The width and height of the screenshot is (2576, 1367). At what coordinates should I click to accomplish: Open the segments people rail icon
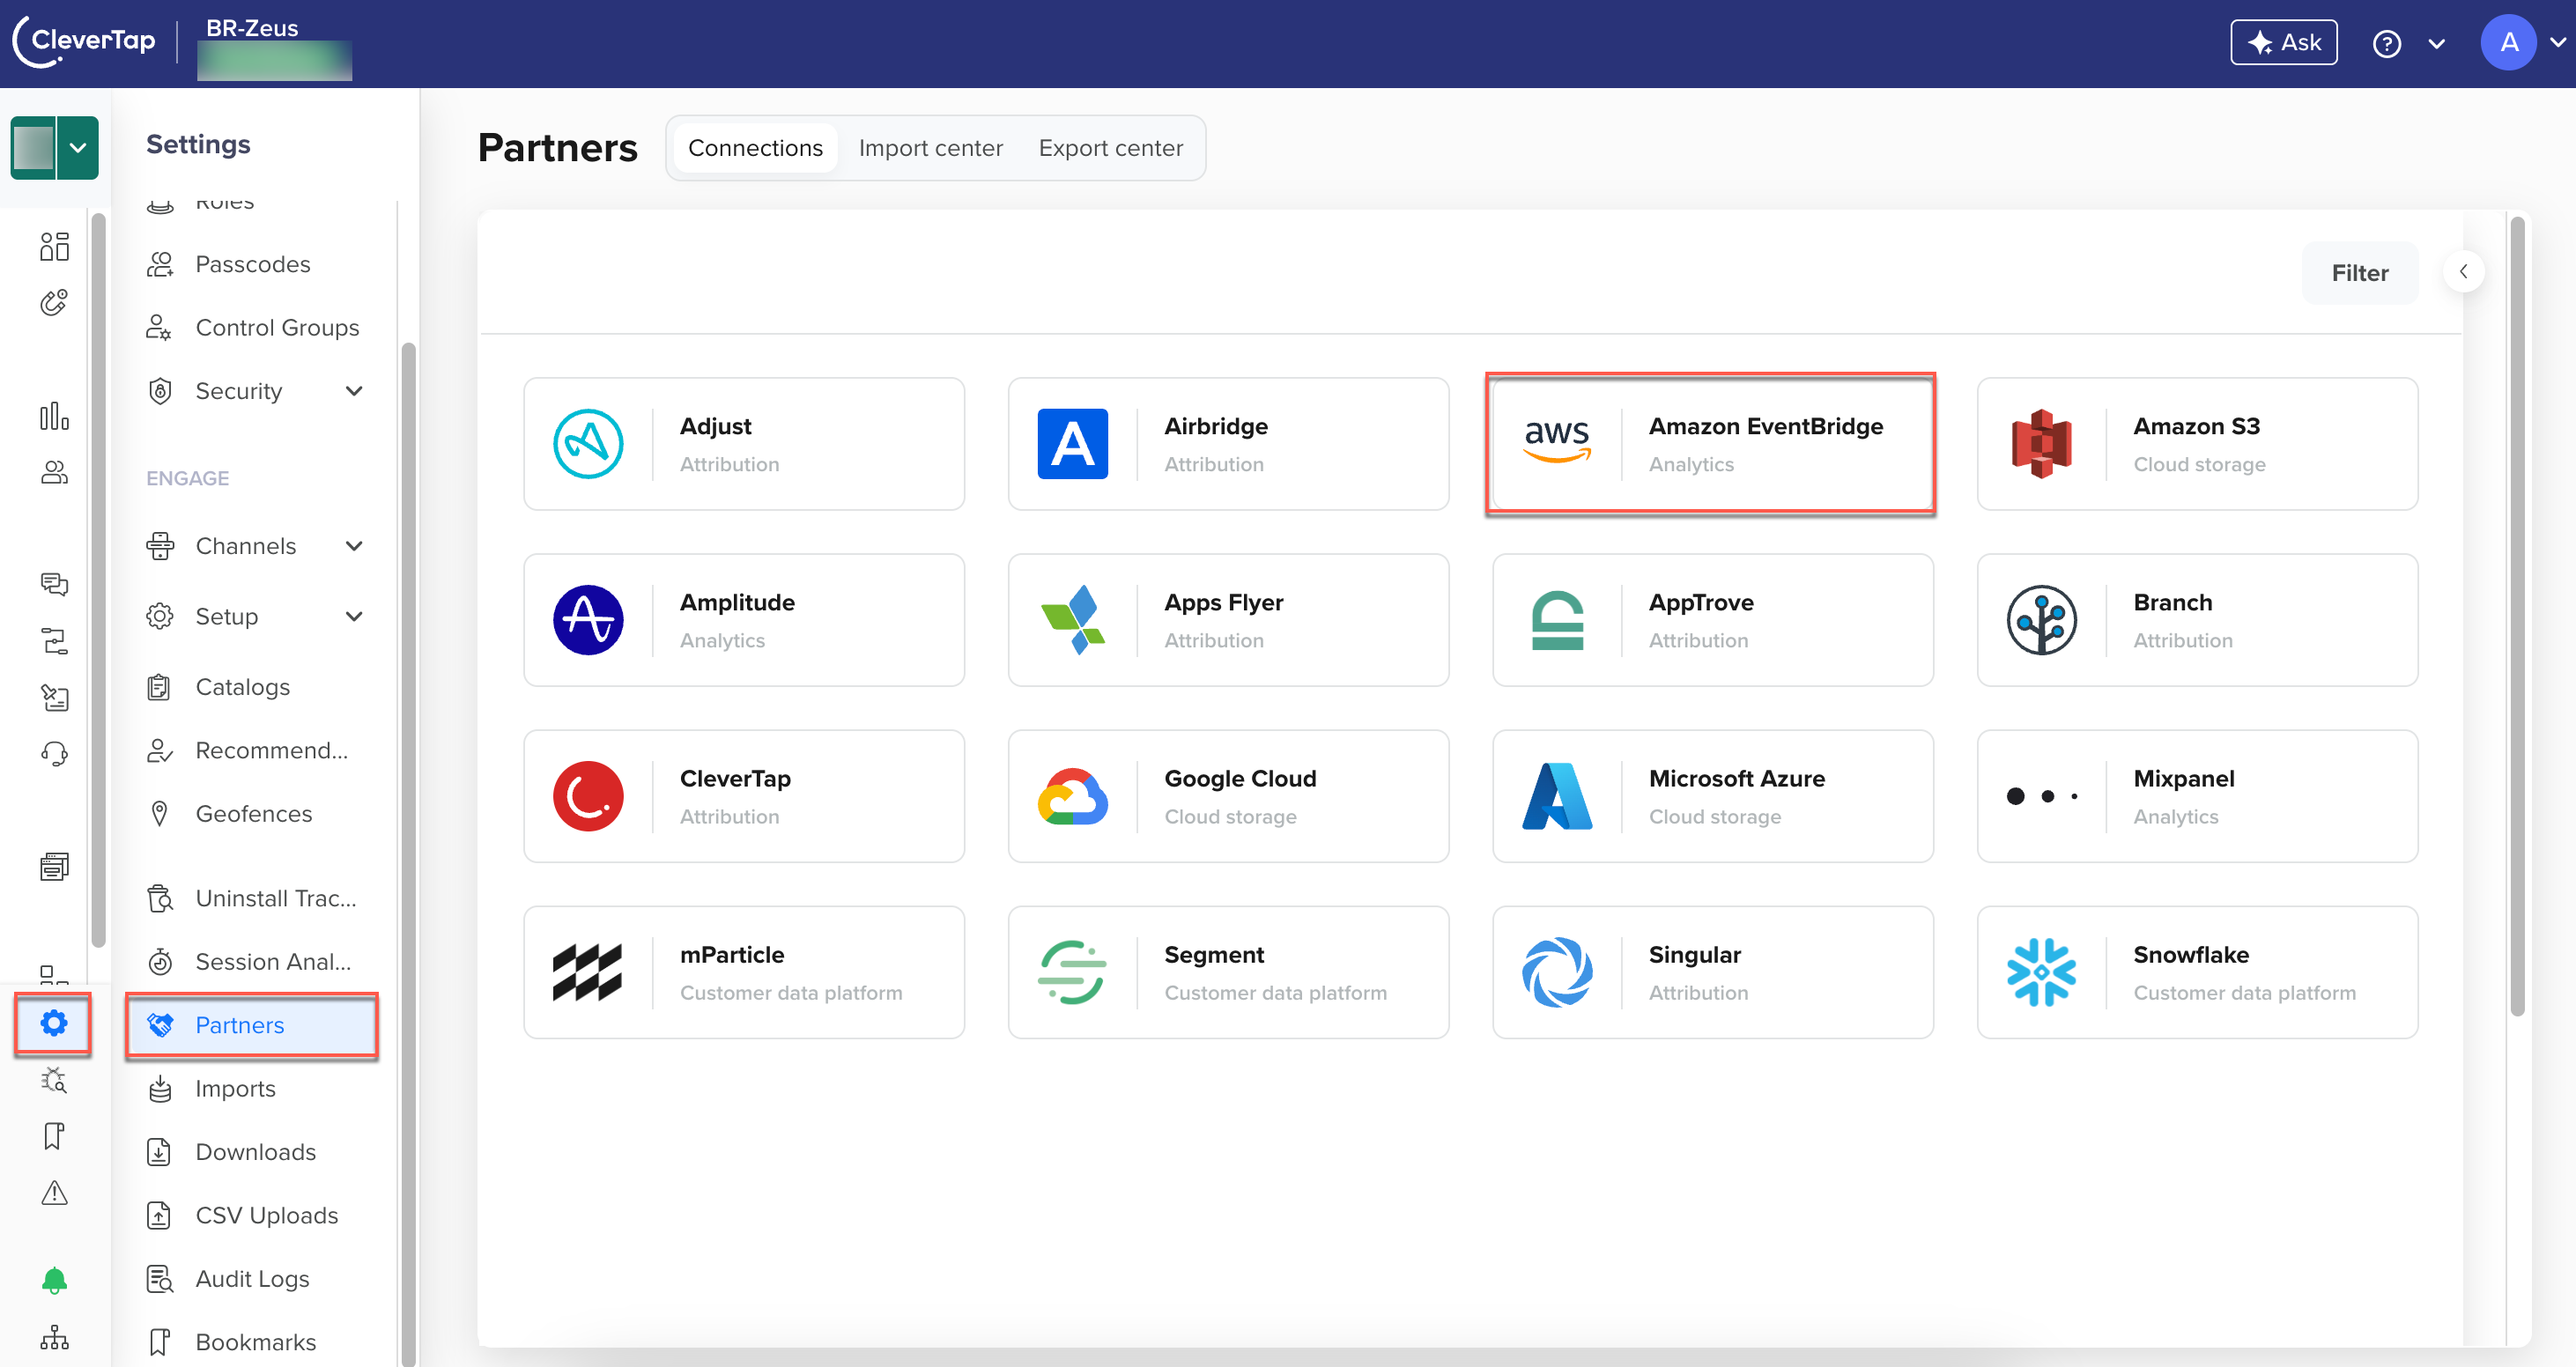[x=54, y=472]
